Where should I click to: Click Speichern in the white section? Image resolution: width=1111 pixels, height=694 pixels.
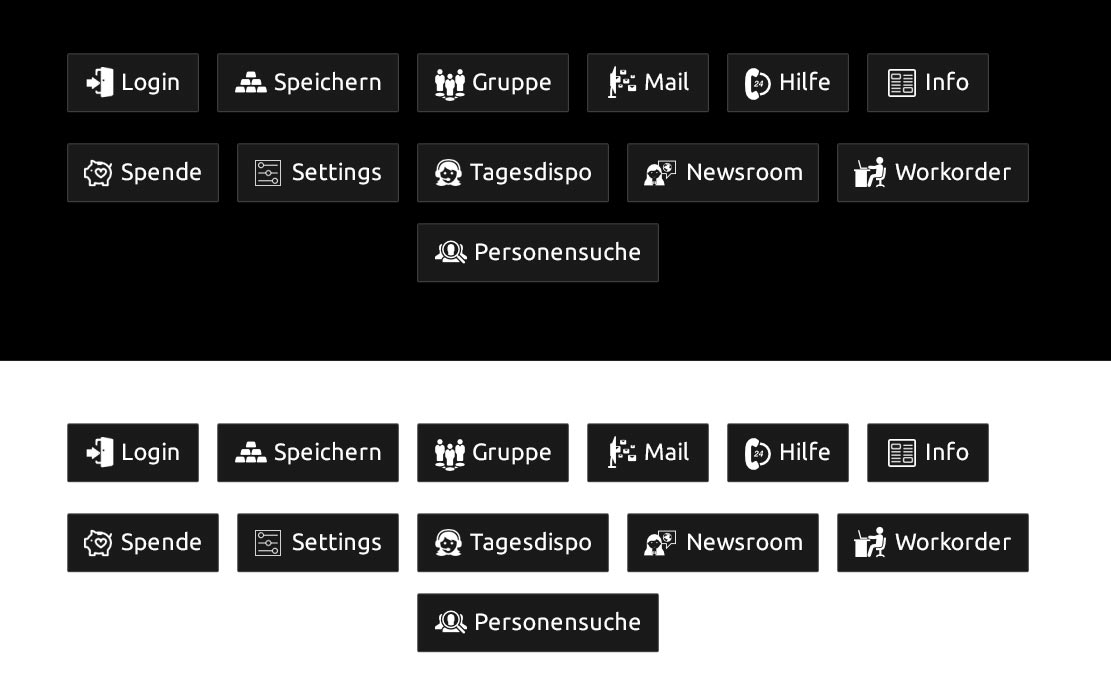pyautogui.click(x=308, y=452)
